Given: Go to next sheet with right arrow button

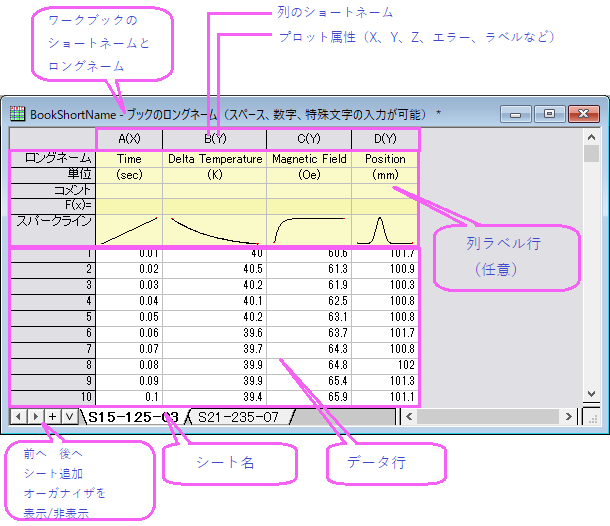Looking at the screenshot, I should [35, 417].
